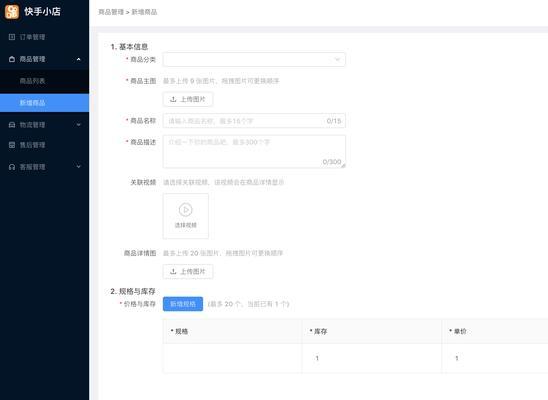Screen dimensions: 548x400
Task: Click 商品管理 breadcrumb link
Action: point(111,12)
